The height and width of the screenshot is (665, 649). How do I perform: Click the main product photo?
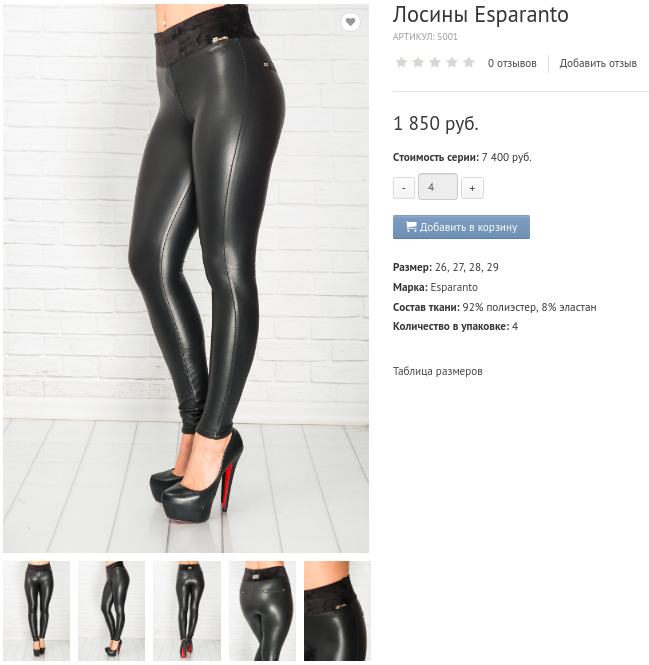tap(186, 278)
